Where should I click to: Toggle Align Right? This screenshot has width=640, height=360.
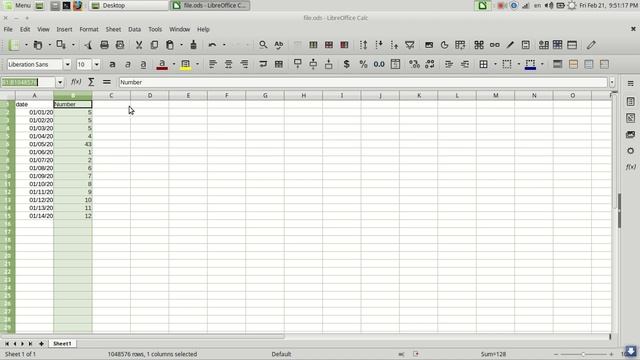tap(244, 64)
